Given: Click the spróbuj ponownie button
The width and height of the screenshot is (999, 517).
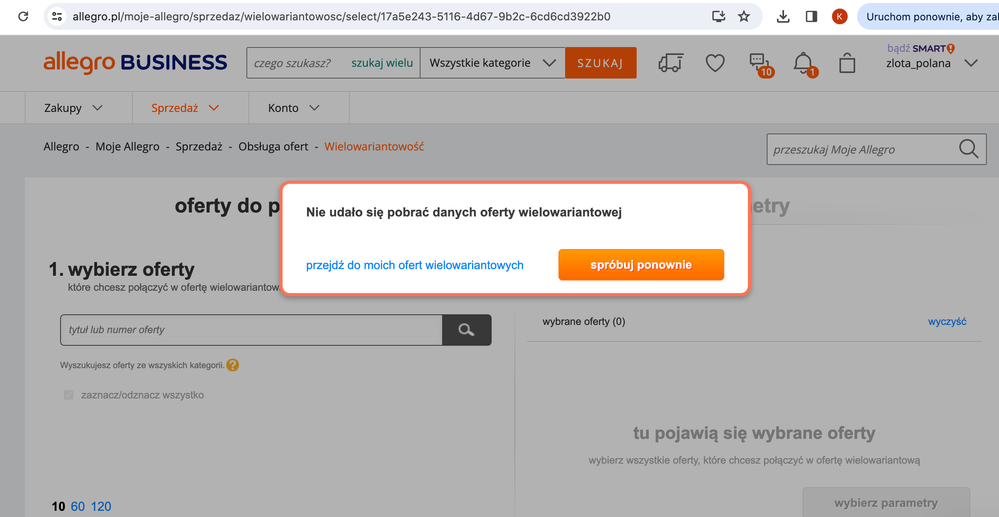Looking at the screenshot, I should 640,265.
